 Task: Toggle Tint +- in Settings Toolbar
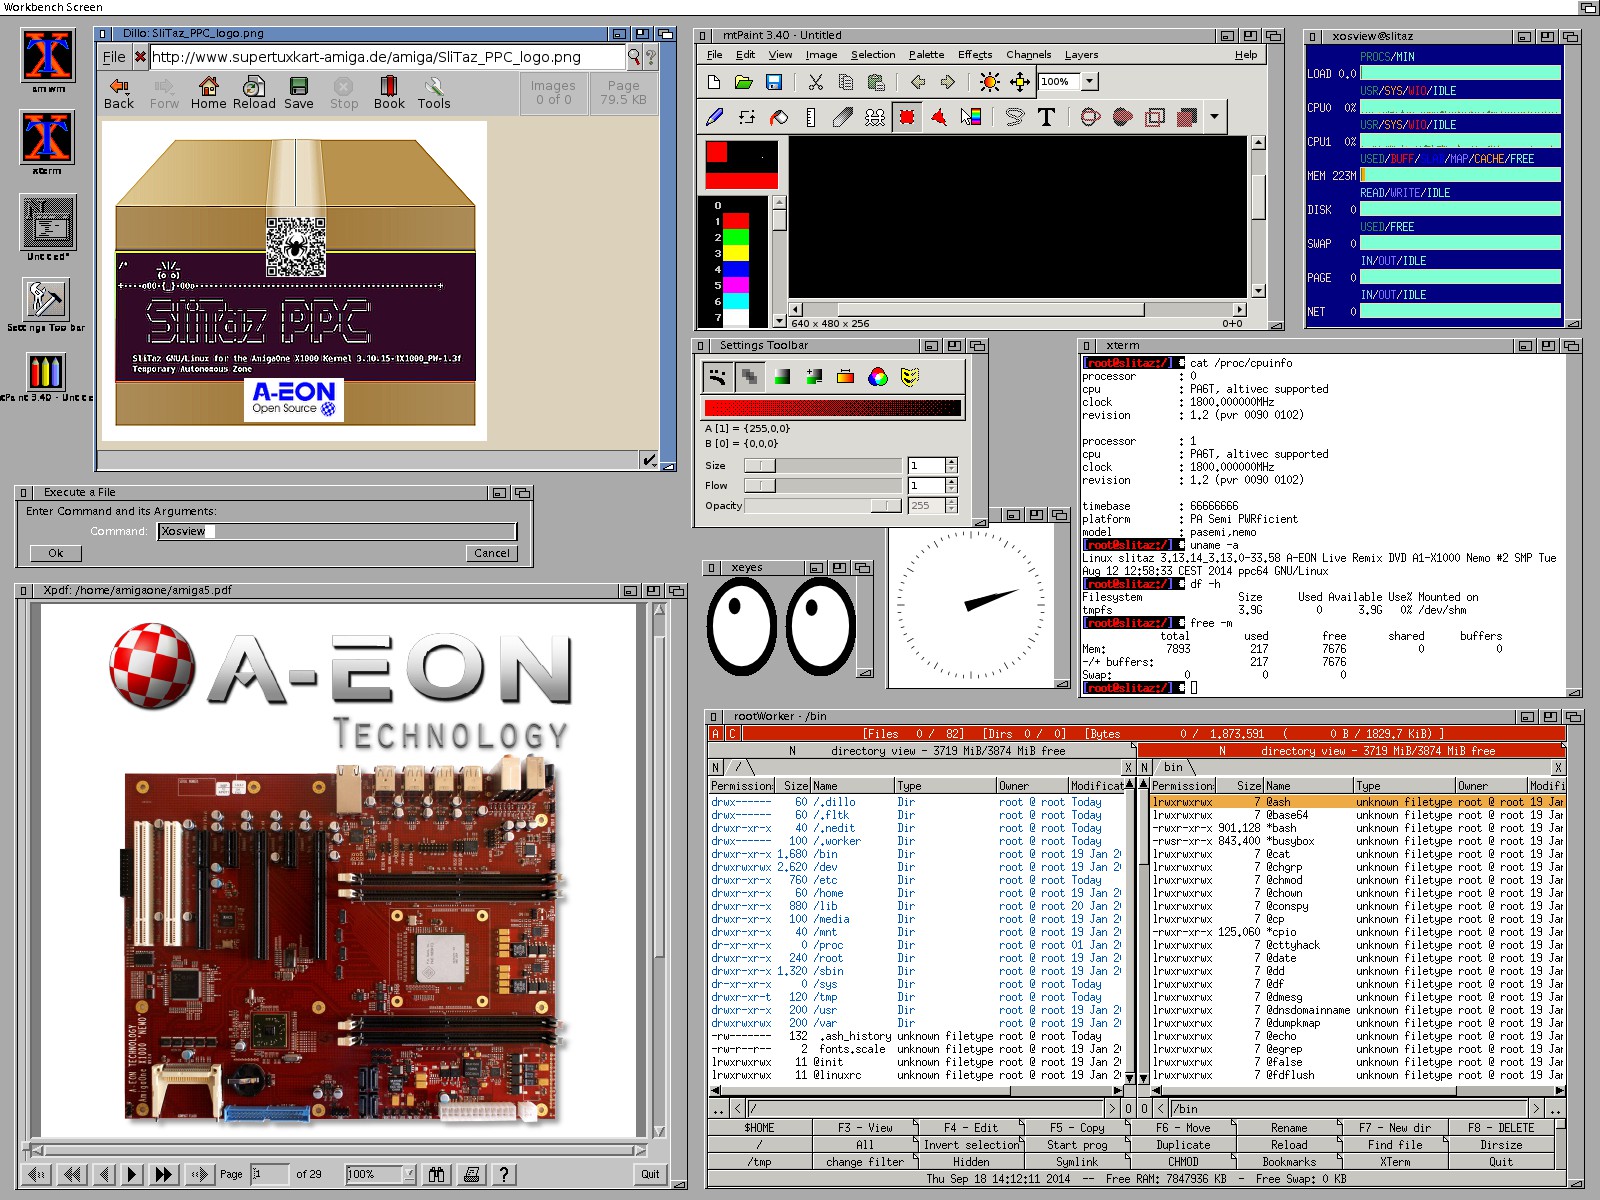814,377
